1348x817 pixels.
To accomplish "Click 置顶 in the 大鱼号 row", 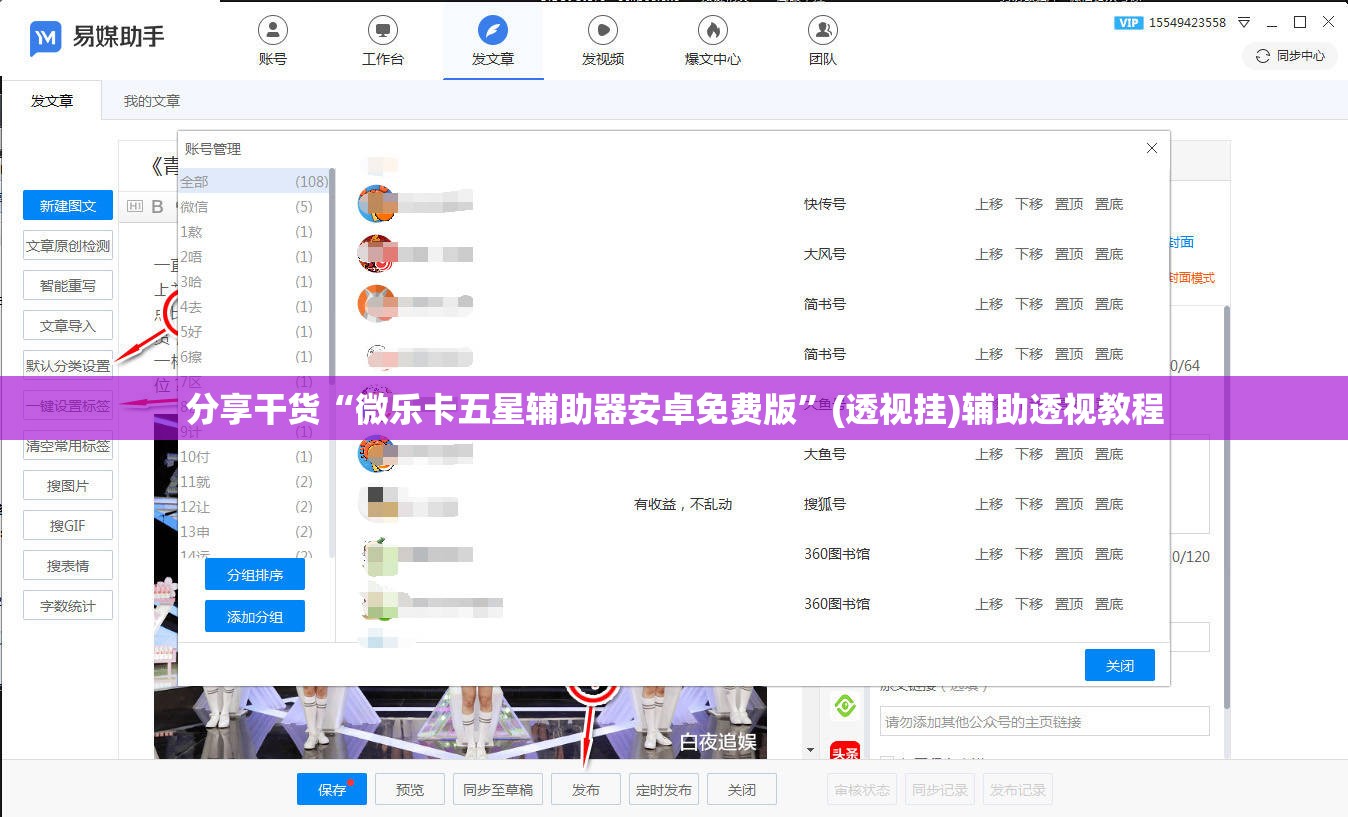I will click(1069, 454).
